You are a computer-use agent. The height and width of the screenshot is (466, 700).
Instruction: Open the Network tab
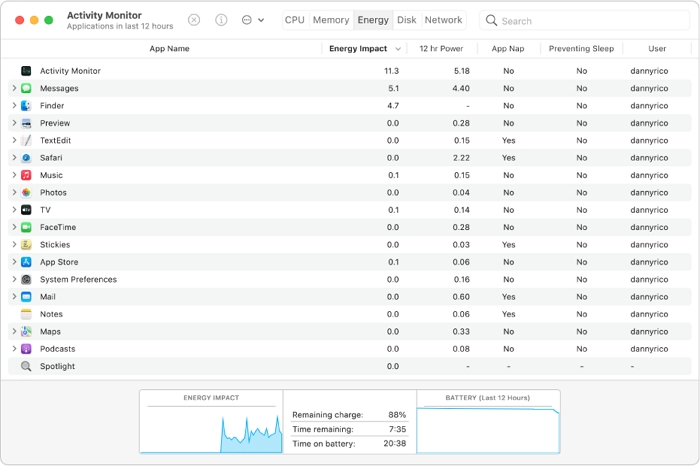pyautogui.click(x=443, y=20)
